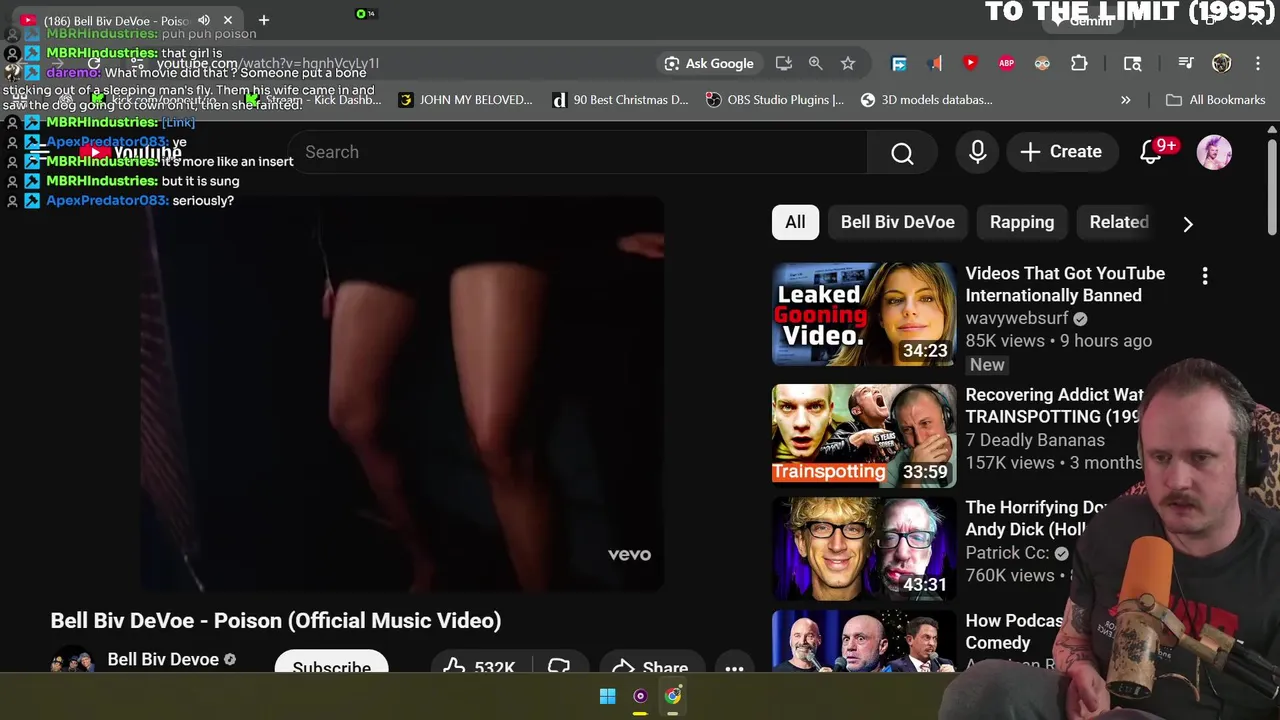Click the page vertical scrollbar

(x=1272, y=188)
